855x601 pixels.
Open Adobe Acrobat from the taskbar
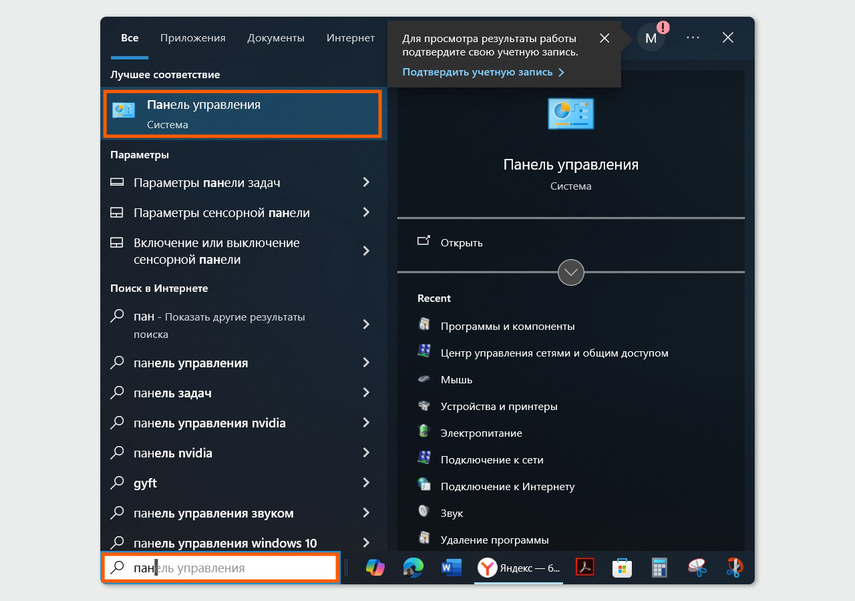(x=585, y=568)
